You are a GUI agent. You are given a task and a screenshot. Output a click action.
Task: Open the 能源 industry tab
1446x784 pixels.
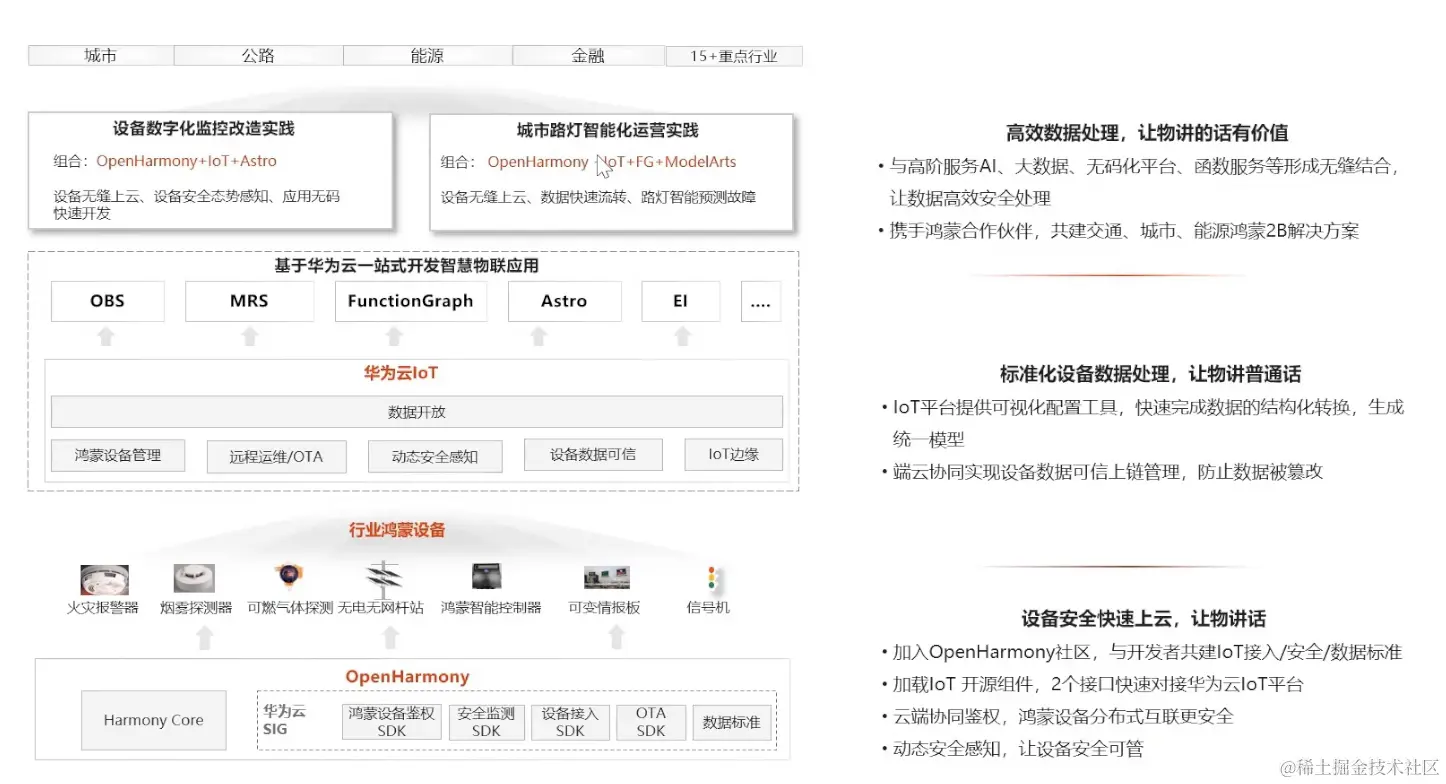[427, 56]
